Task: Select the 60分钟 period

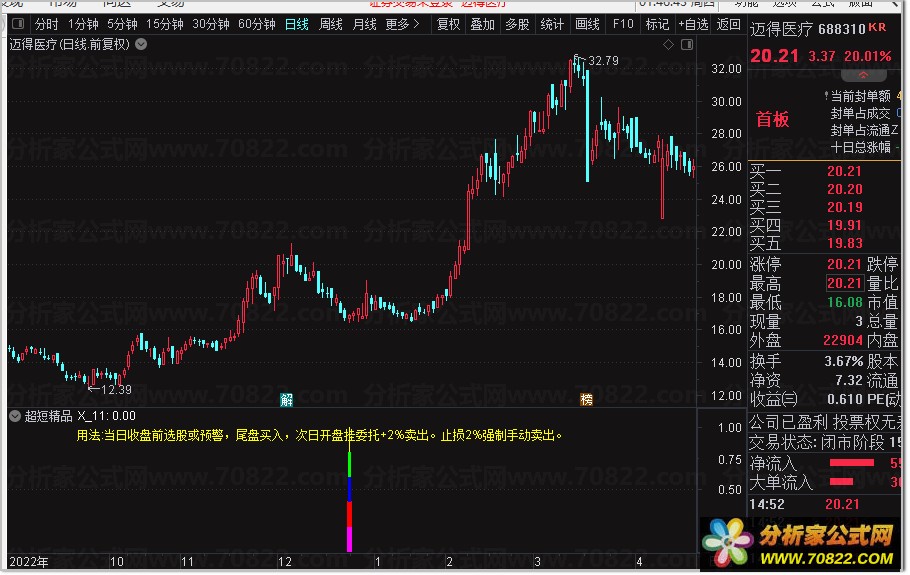Action: click(257, 24)
